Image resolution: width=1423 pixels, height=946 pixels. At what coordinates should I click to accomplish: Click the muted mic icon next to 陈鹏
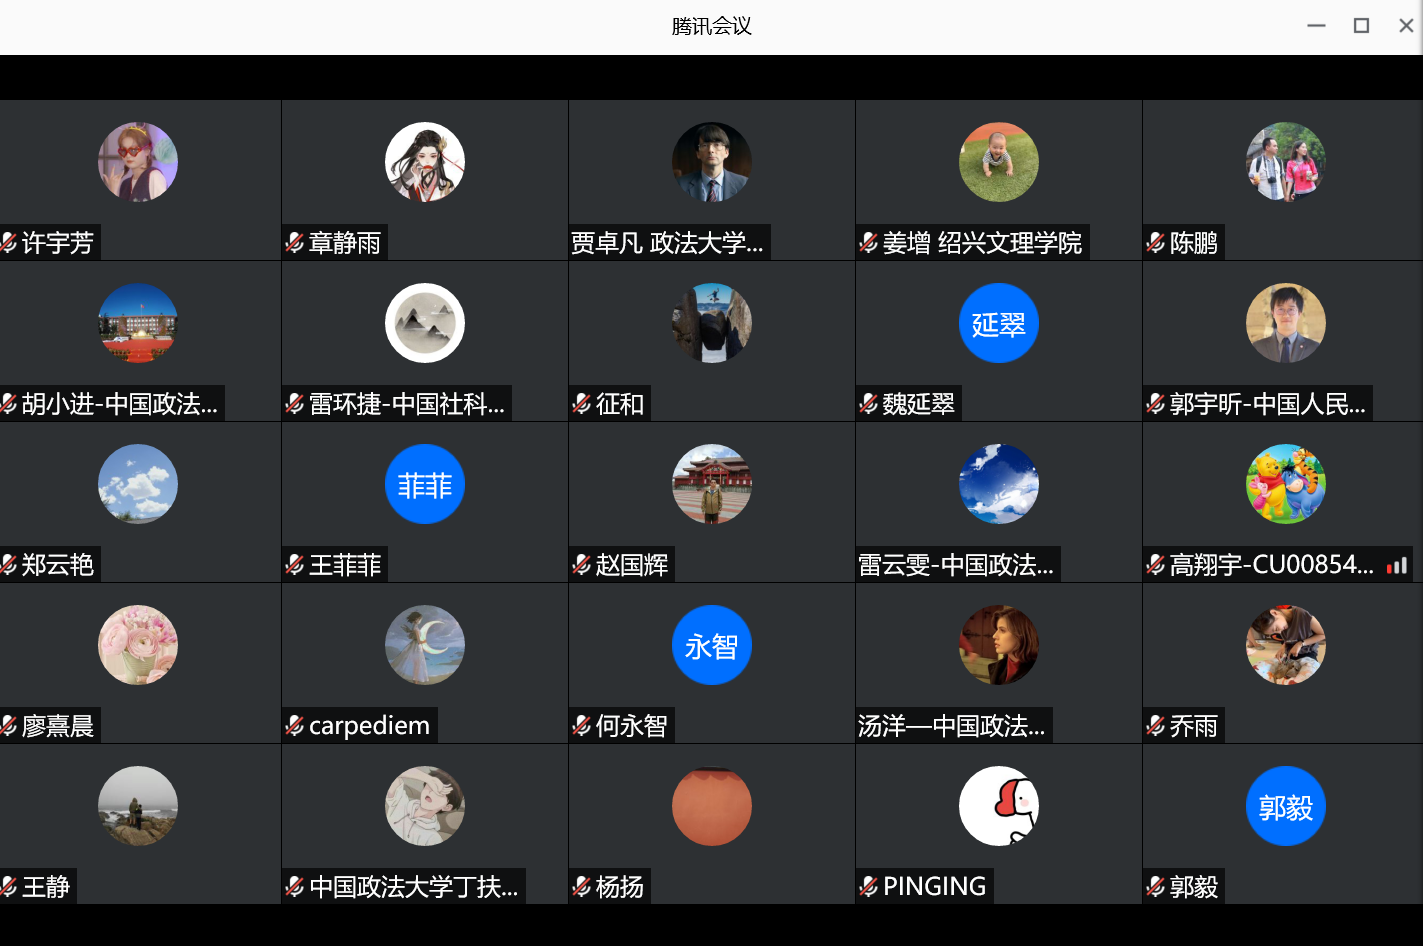pyautogui.click(x=1155, y=242)
